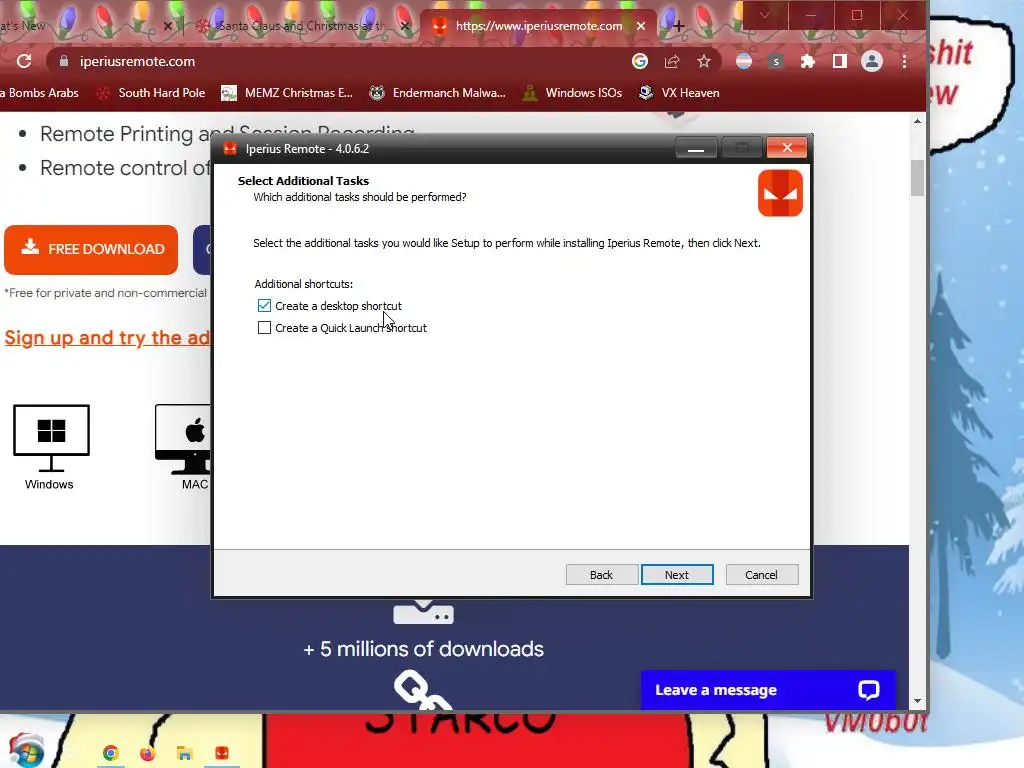Follow the Sign up and try link
Viewport: 1024px width, 768px height.
pyautogui.click(x=107, y=338)
